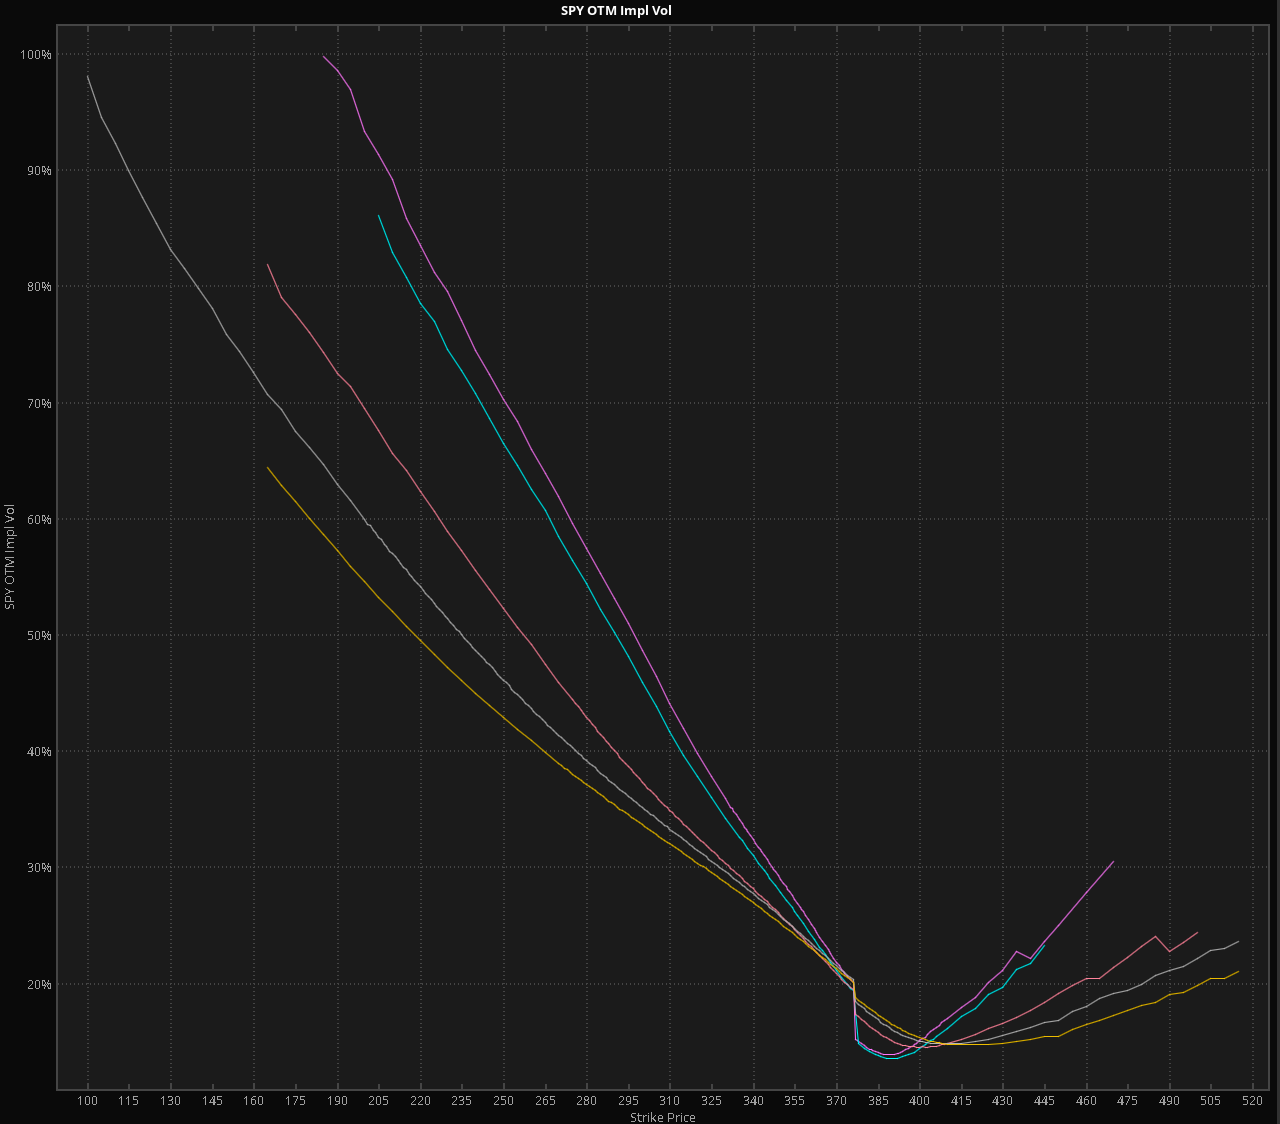Click the salmon curve's left starting point
The width and height of the screenshot is (1280, 1124).
267,264
